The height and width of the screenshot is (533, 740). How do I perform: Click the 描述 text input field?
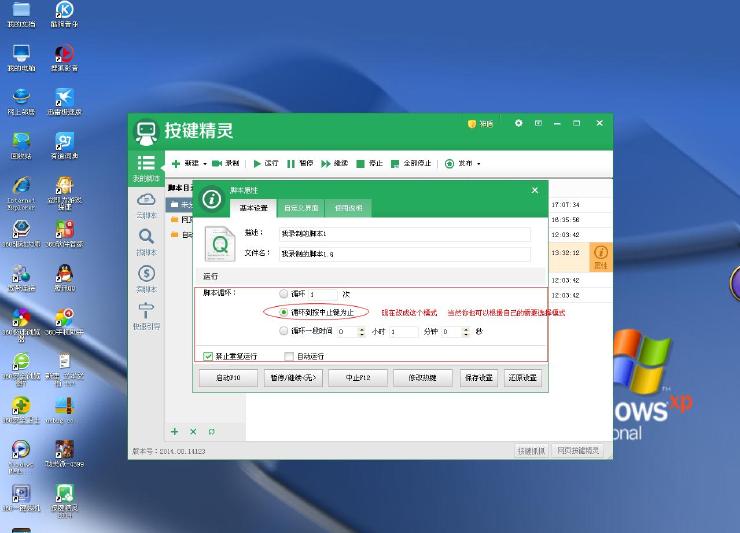[404, 234]
